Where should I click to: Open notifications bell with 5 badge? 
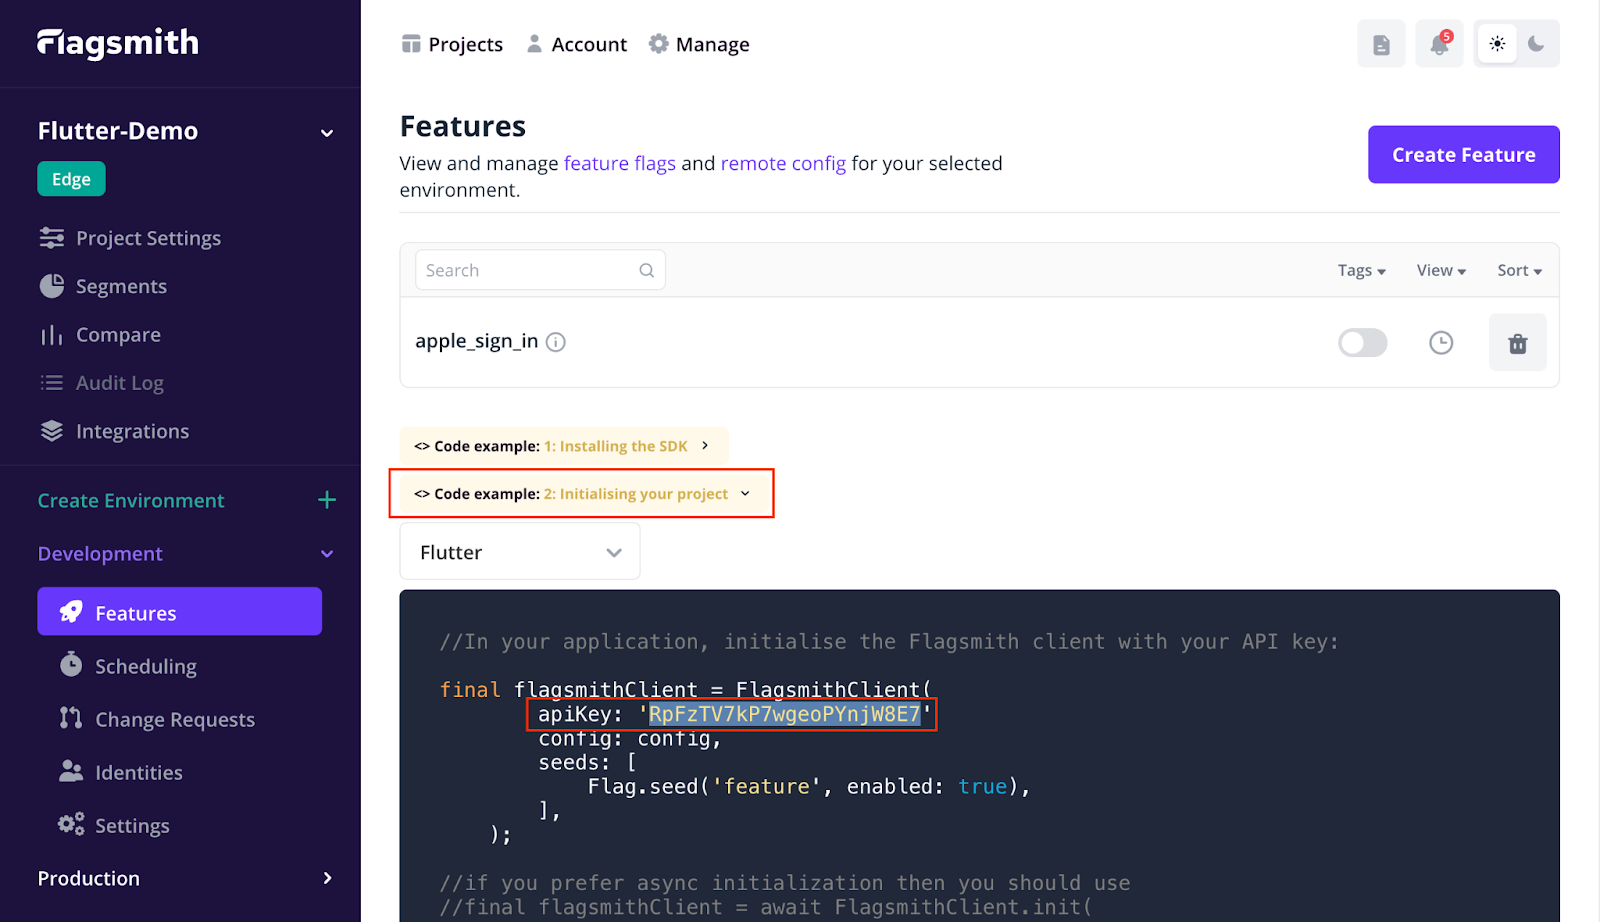click(1439, 44)
